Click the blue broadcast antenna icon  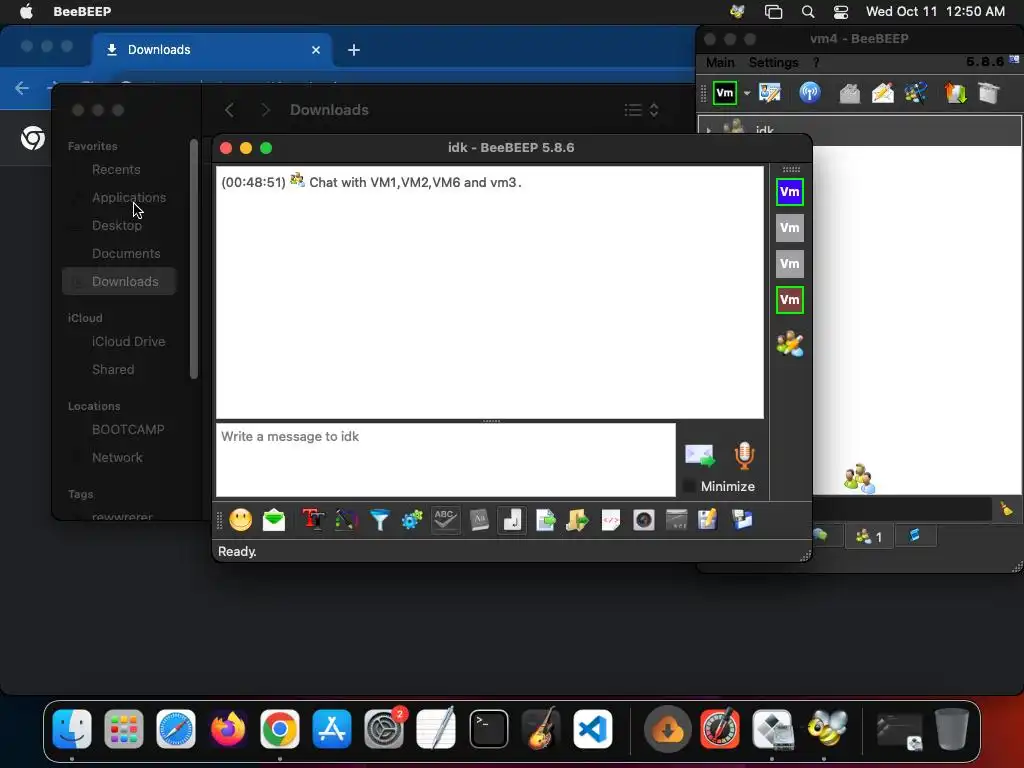[x=810, y=93]
